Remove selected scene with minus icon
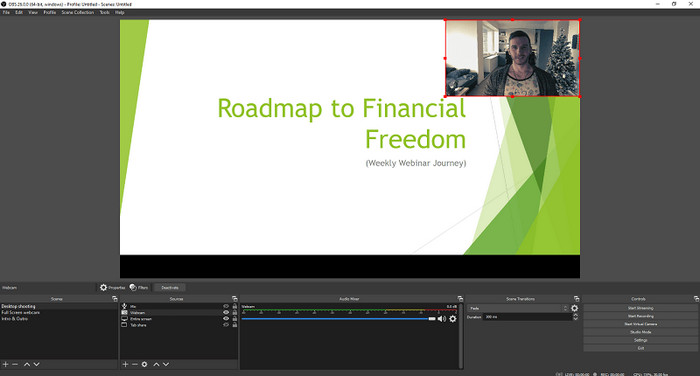 point(15,364)
